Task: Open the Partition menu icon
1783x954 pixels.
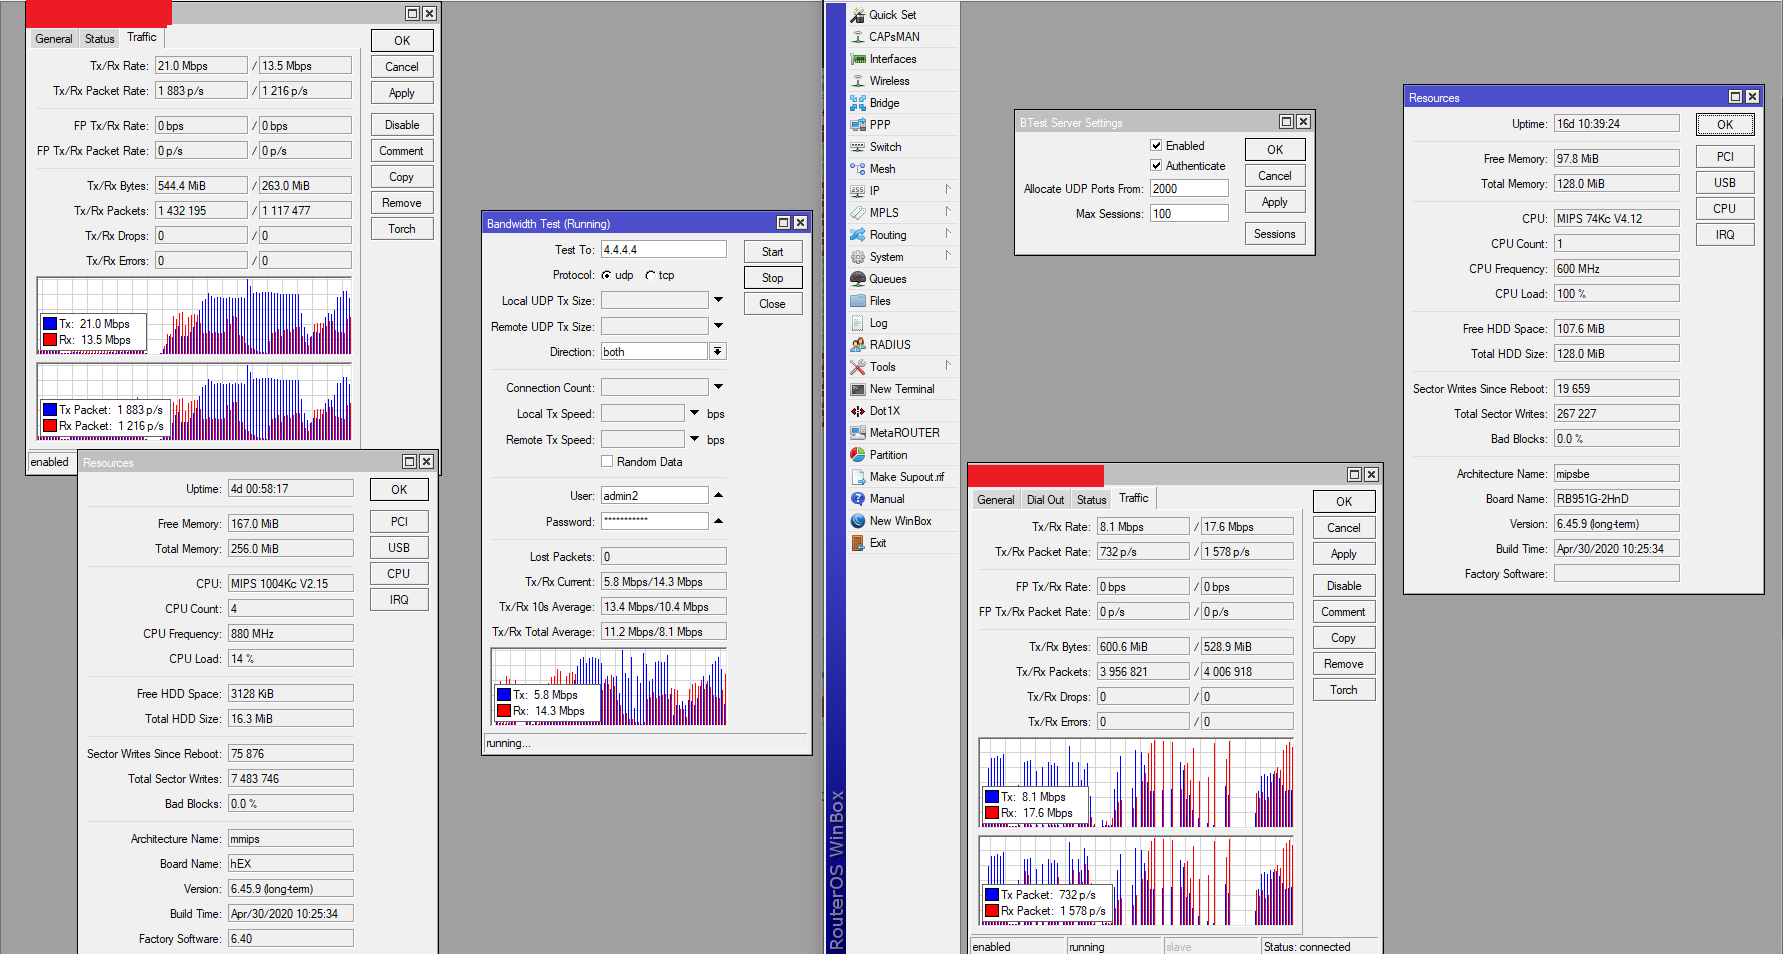Action: click(857, 455)
